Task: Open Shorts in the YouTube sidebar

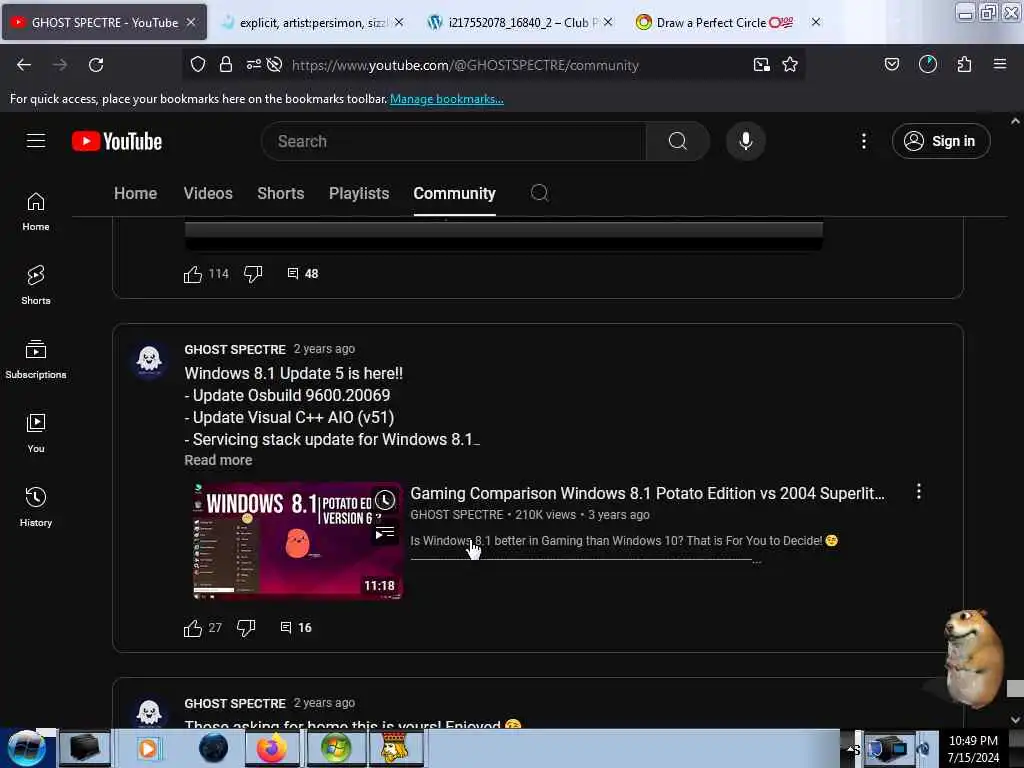Action: 36,285
